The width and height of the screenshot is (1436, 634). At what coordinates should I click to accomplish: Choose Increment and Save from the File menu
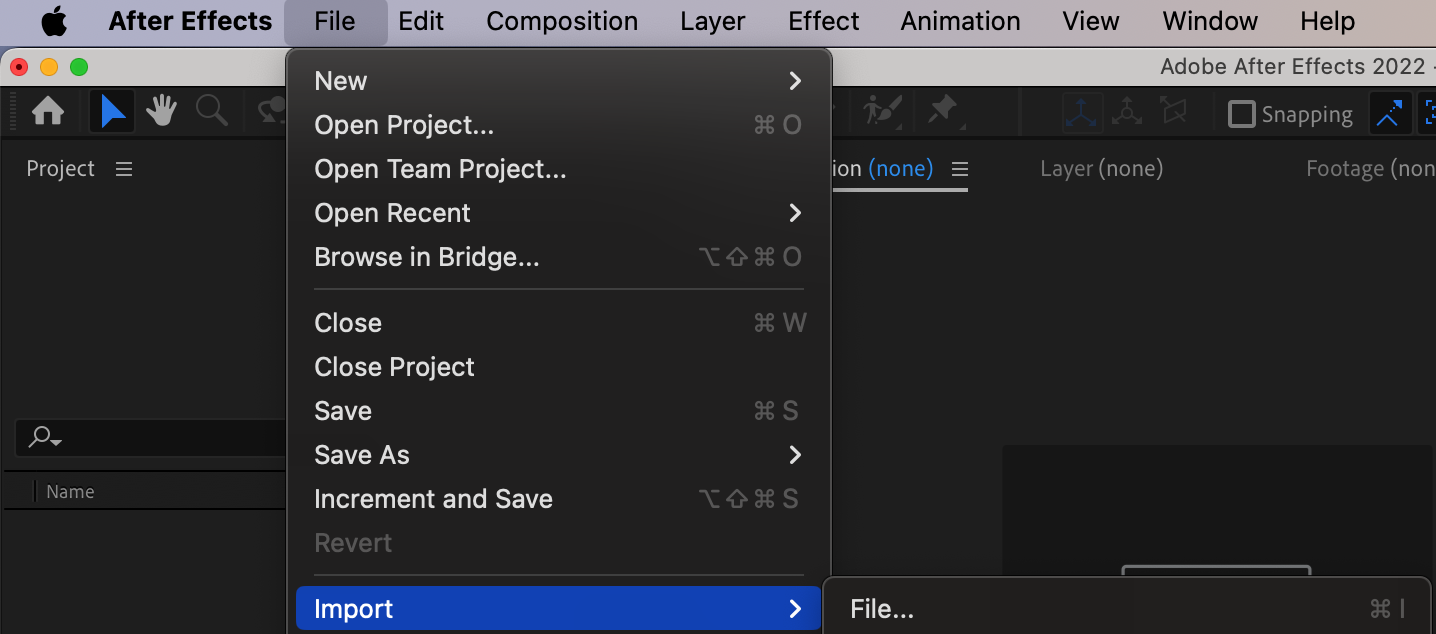tap(433, 499)
